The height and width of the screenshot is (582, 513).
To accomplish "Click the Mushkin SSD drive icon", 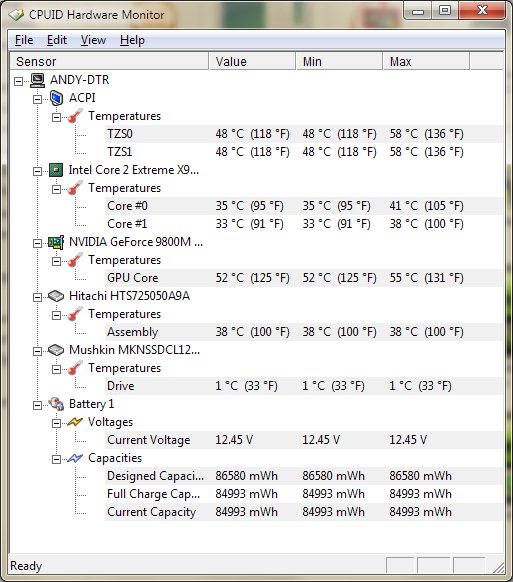I will [x=56, y=350].
